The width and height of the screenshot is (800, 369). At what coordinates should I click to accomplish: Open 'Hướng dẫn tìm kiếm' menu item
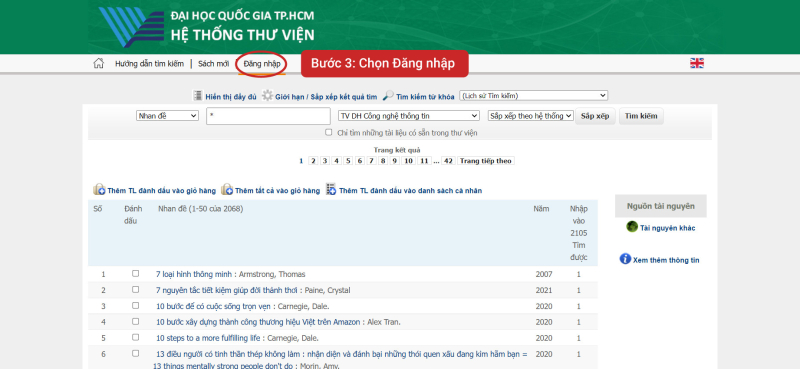pyautogui.click(x=149, y=64)
